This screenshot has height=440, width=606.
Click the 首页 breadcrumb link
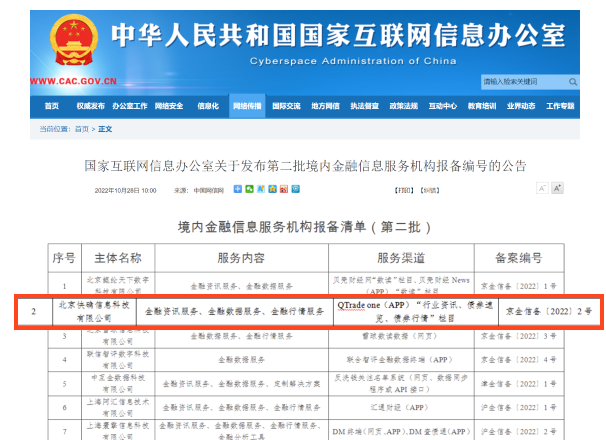point(82,129)
